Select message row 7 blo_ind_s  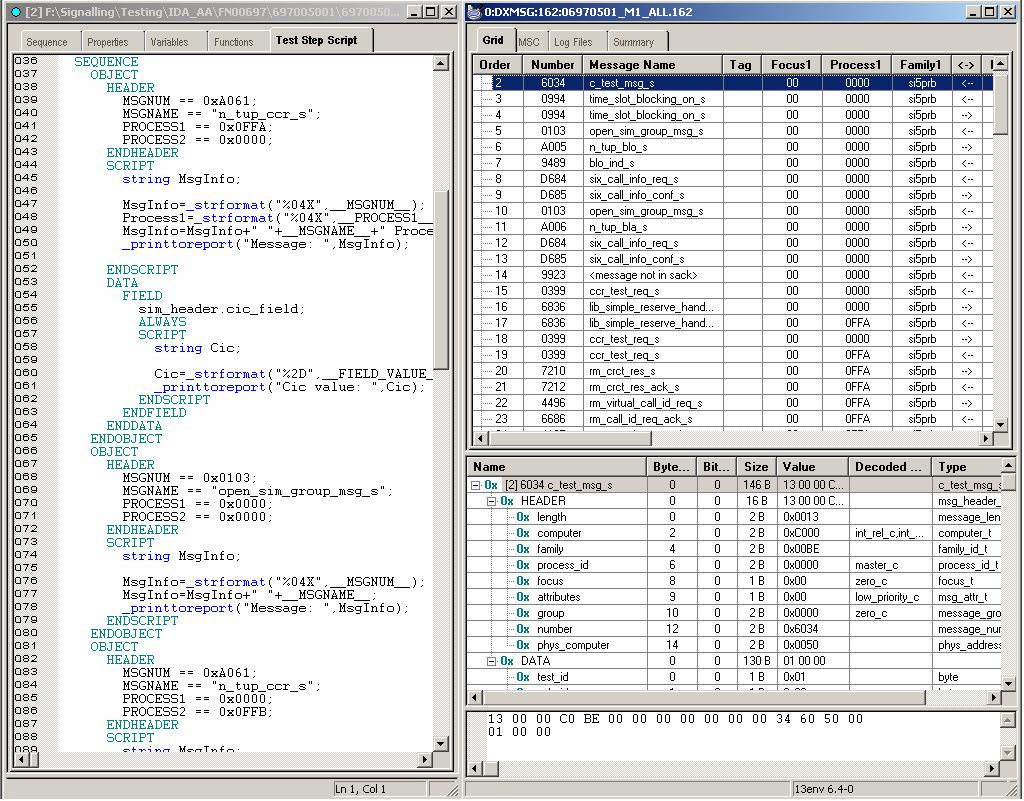733,163
